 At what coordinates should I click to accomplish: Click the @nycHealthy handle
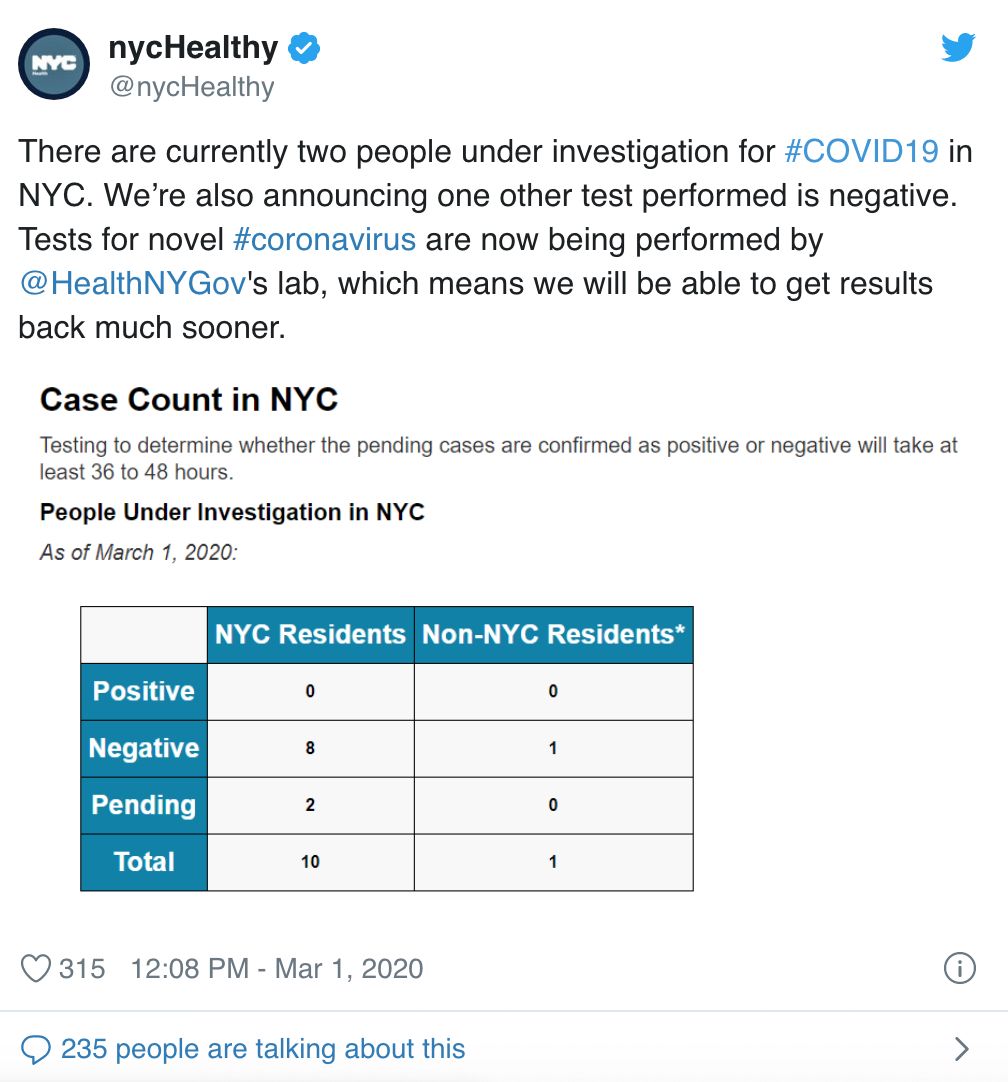pyautogui.click(x=191, y=87)
